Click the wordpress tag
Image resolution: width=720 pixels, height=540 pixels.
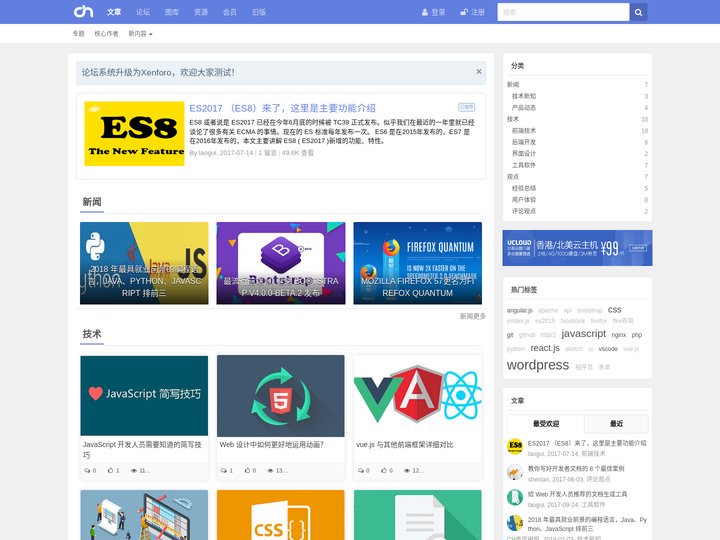click(x=538, y=365)
